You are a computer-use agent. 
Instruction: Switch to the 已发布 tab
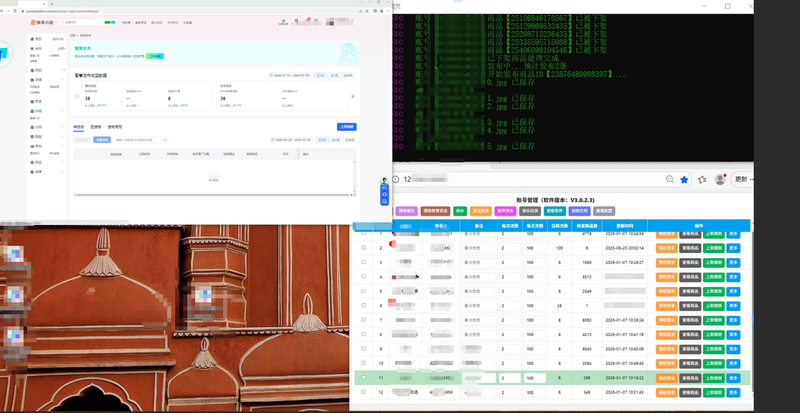[x=96, y=127]
